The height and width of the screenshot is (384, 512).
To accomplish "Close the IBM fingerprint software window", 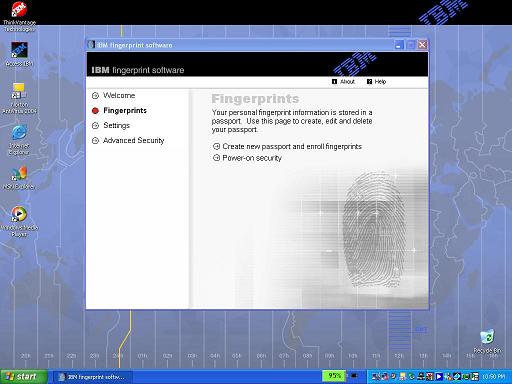I will click(422, 45).
